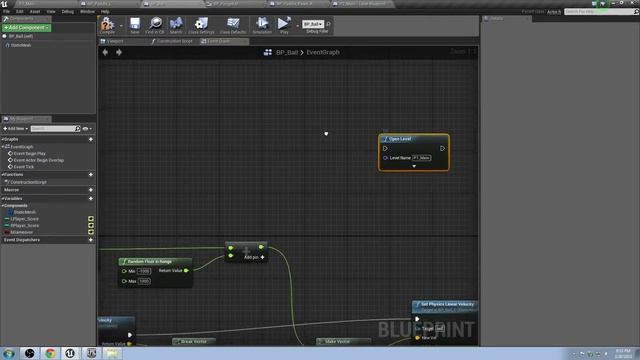The width and height of the screenshot is (640, 360).
Task: Expand compile options dropdown arrow
Action: coord(121,25)
